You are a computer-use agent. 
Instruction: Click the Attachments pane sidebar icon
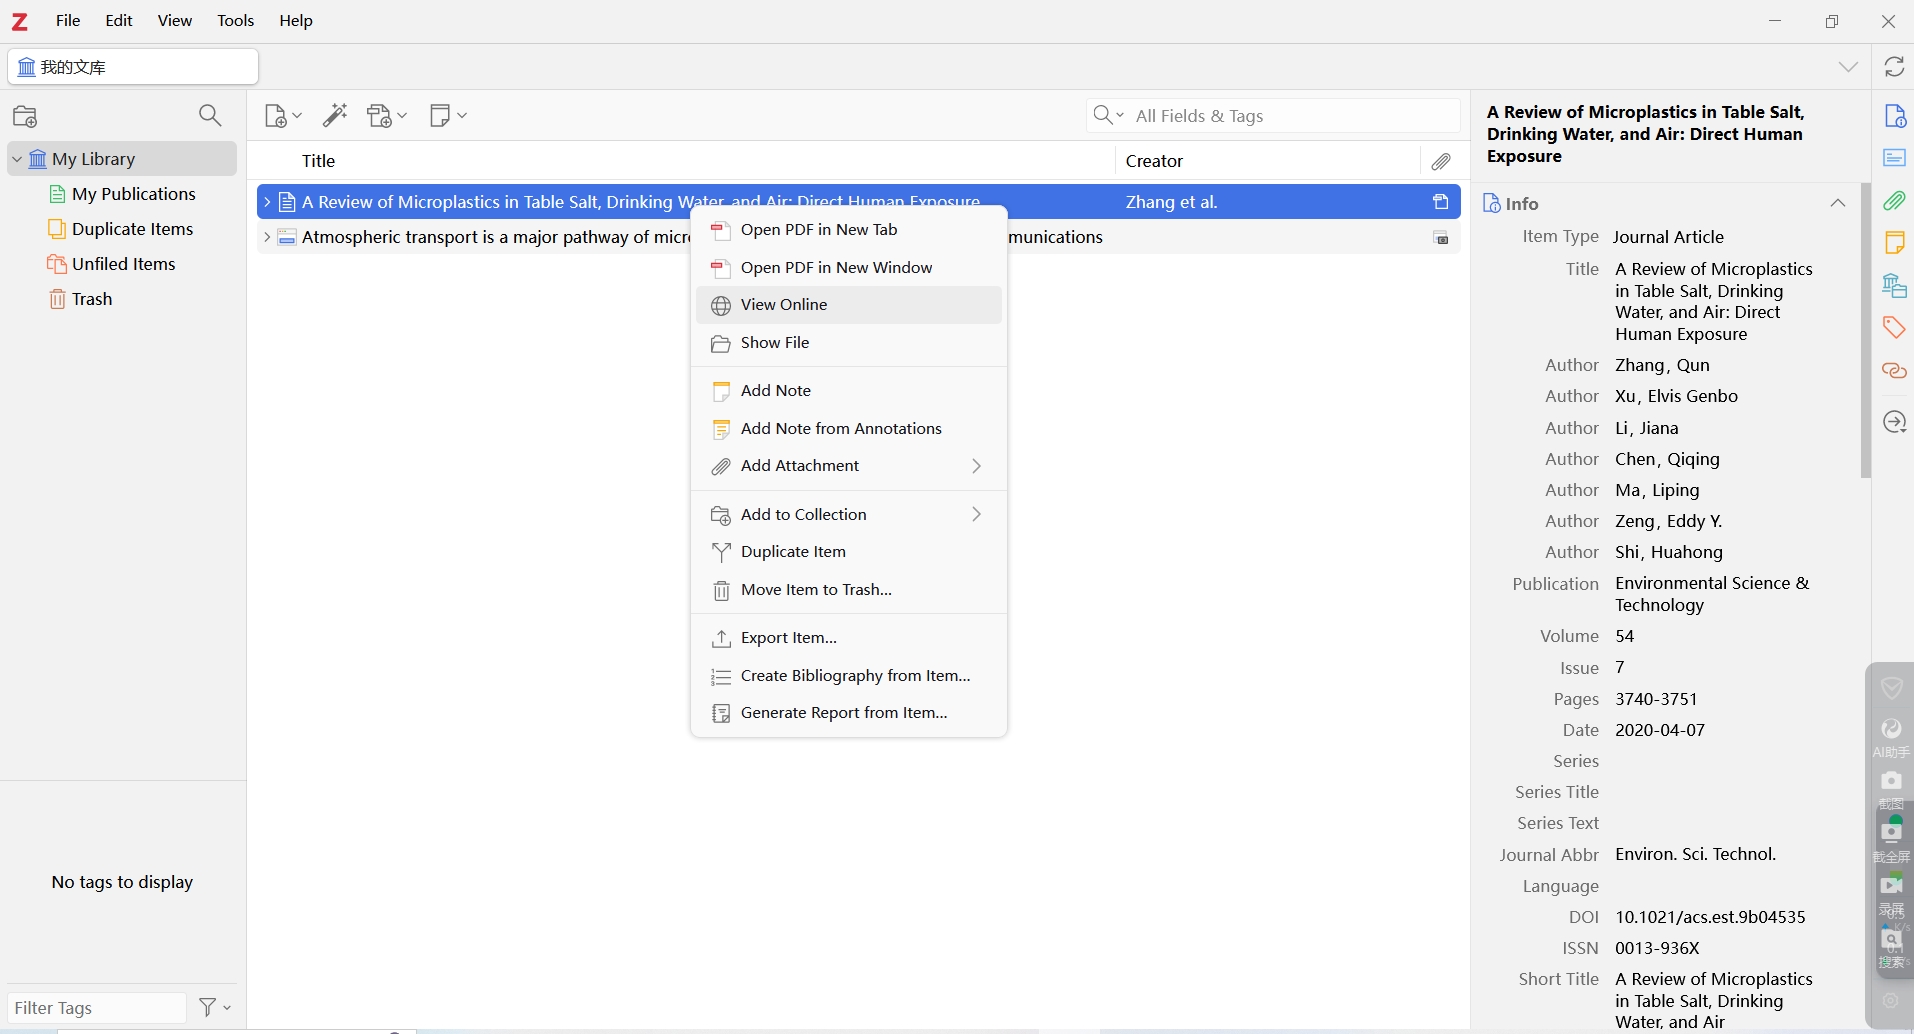pos(1895,200)
